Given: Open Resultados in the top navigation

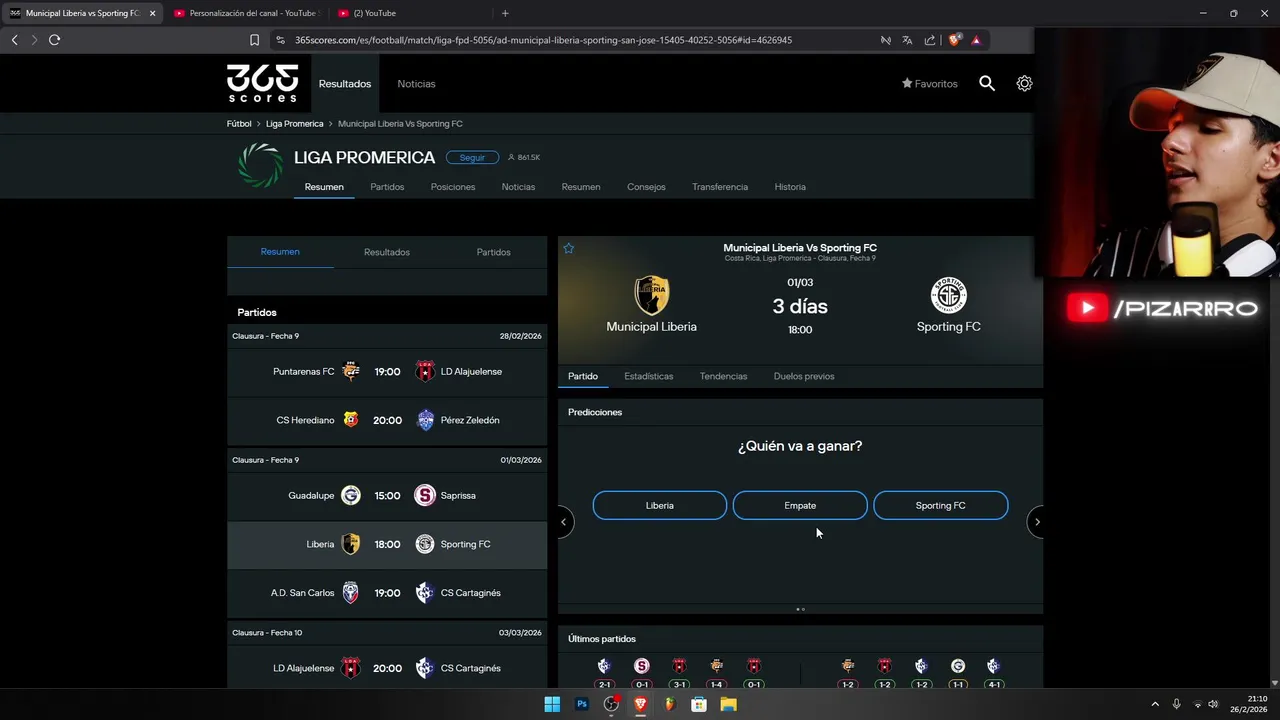Looking at the screenshot, I should tap(345, 84).
